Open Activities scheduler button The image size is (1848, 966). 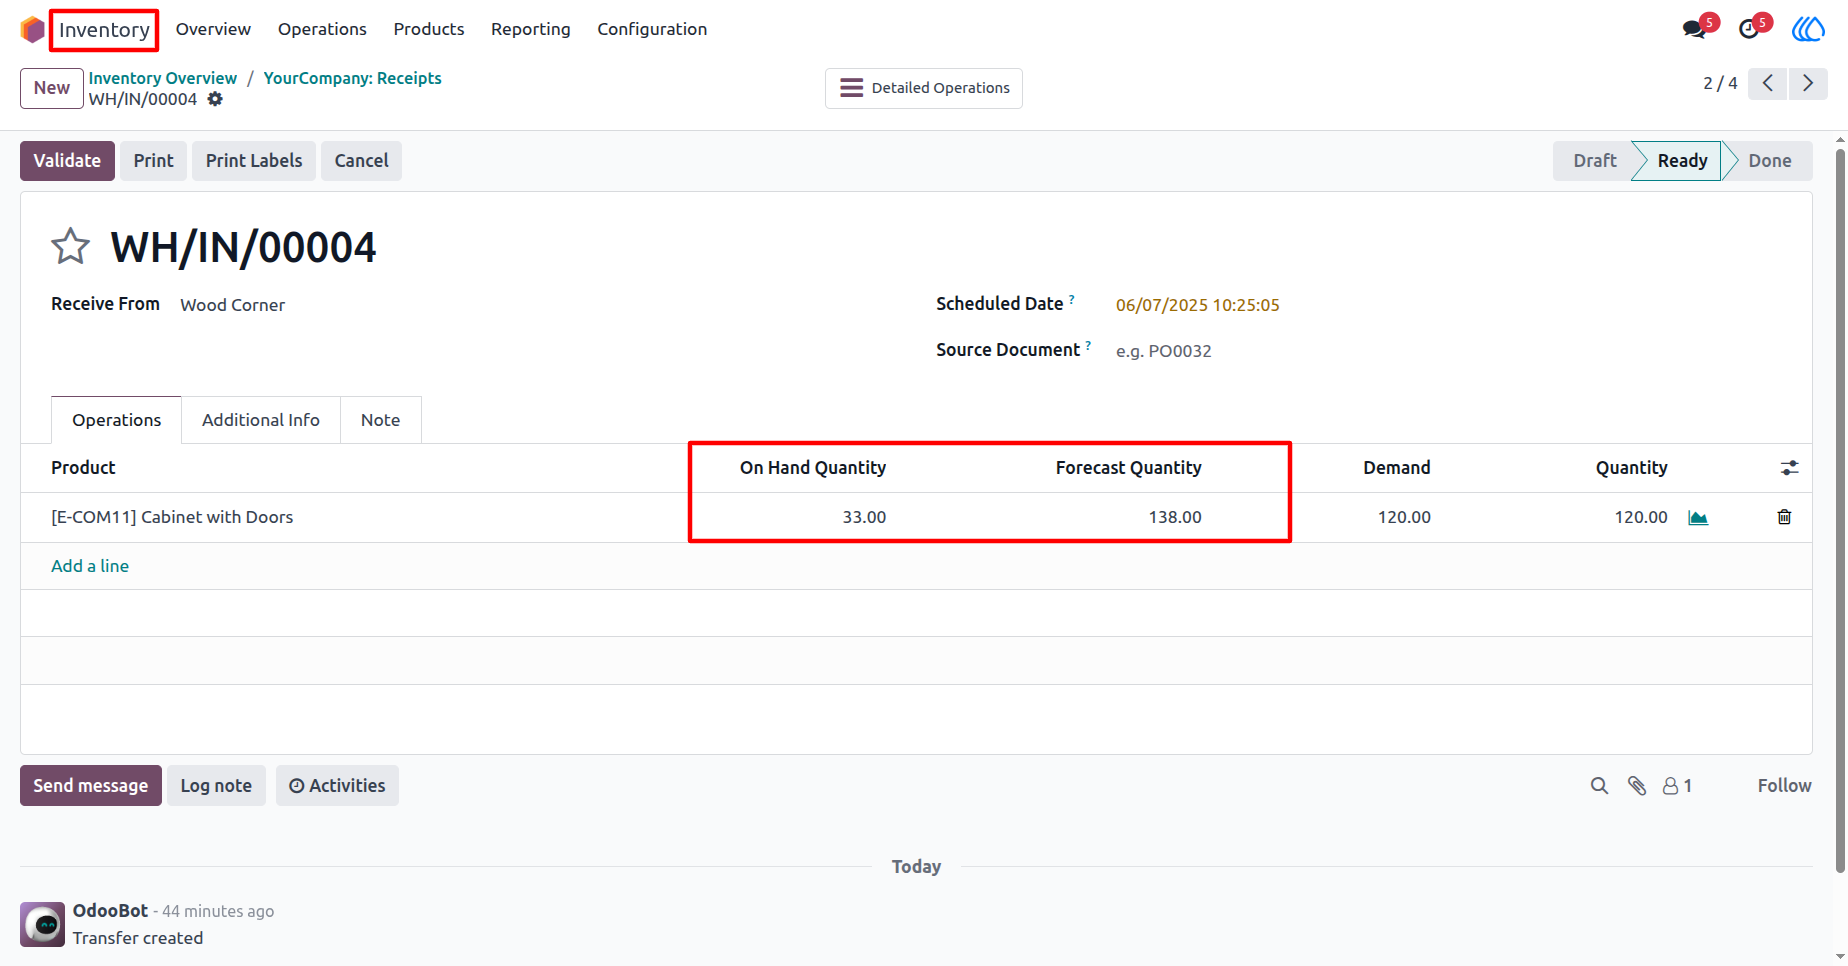click(x=337, y=786)
